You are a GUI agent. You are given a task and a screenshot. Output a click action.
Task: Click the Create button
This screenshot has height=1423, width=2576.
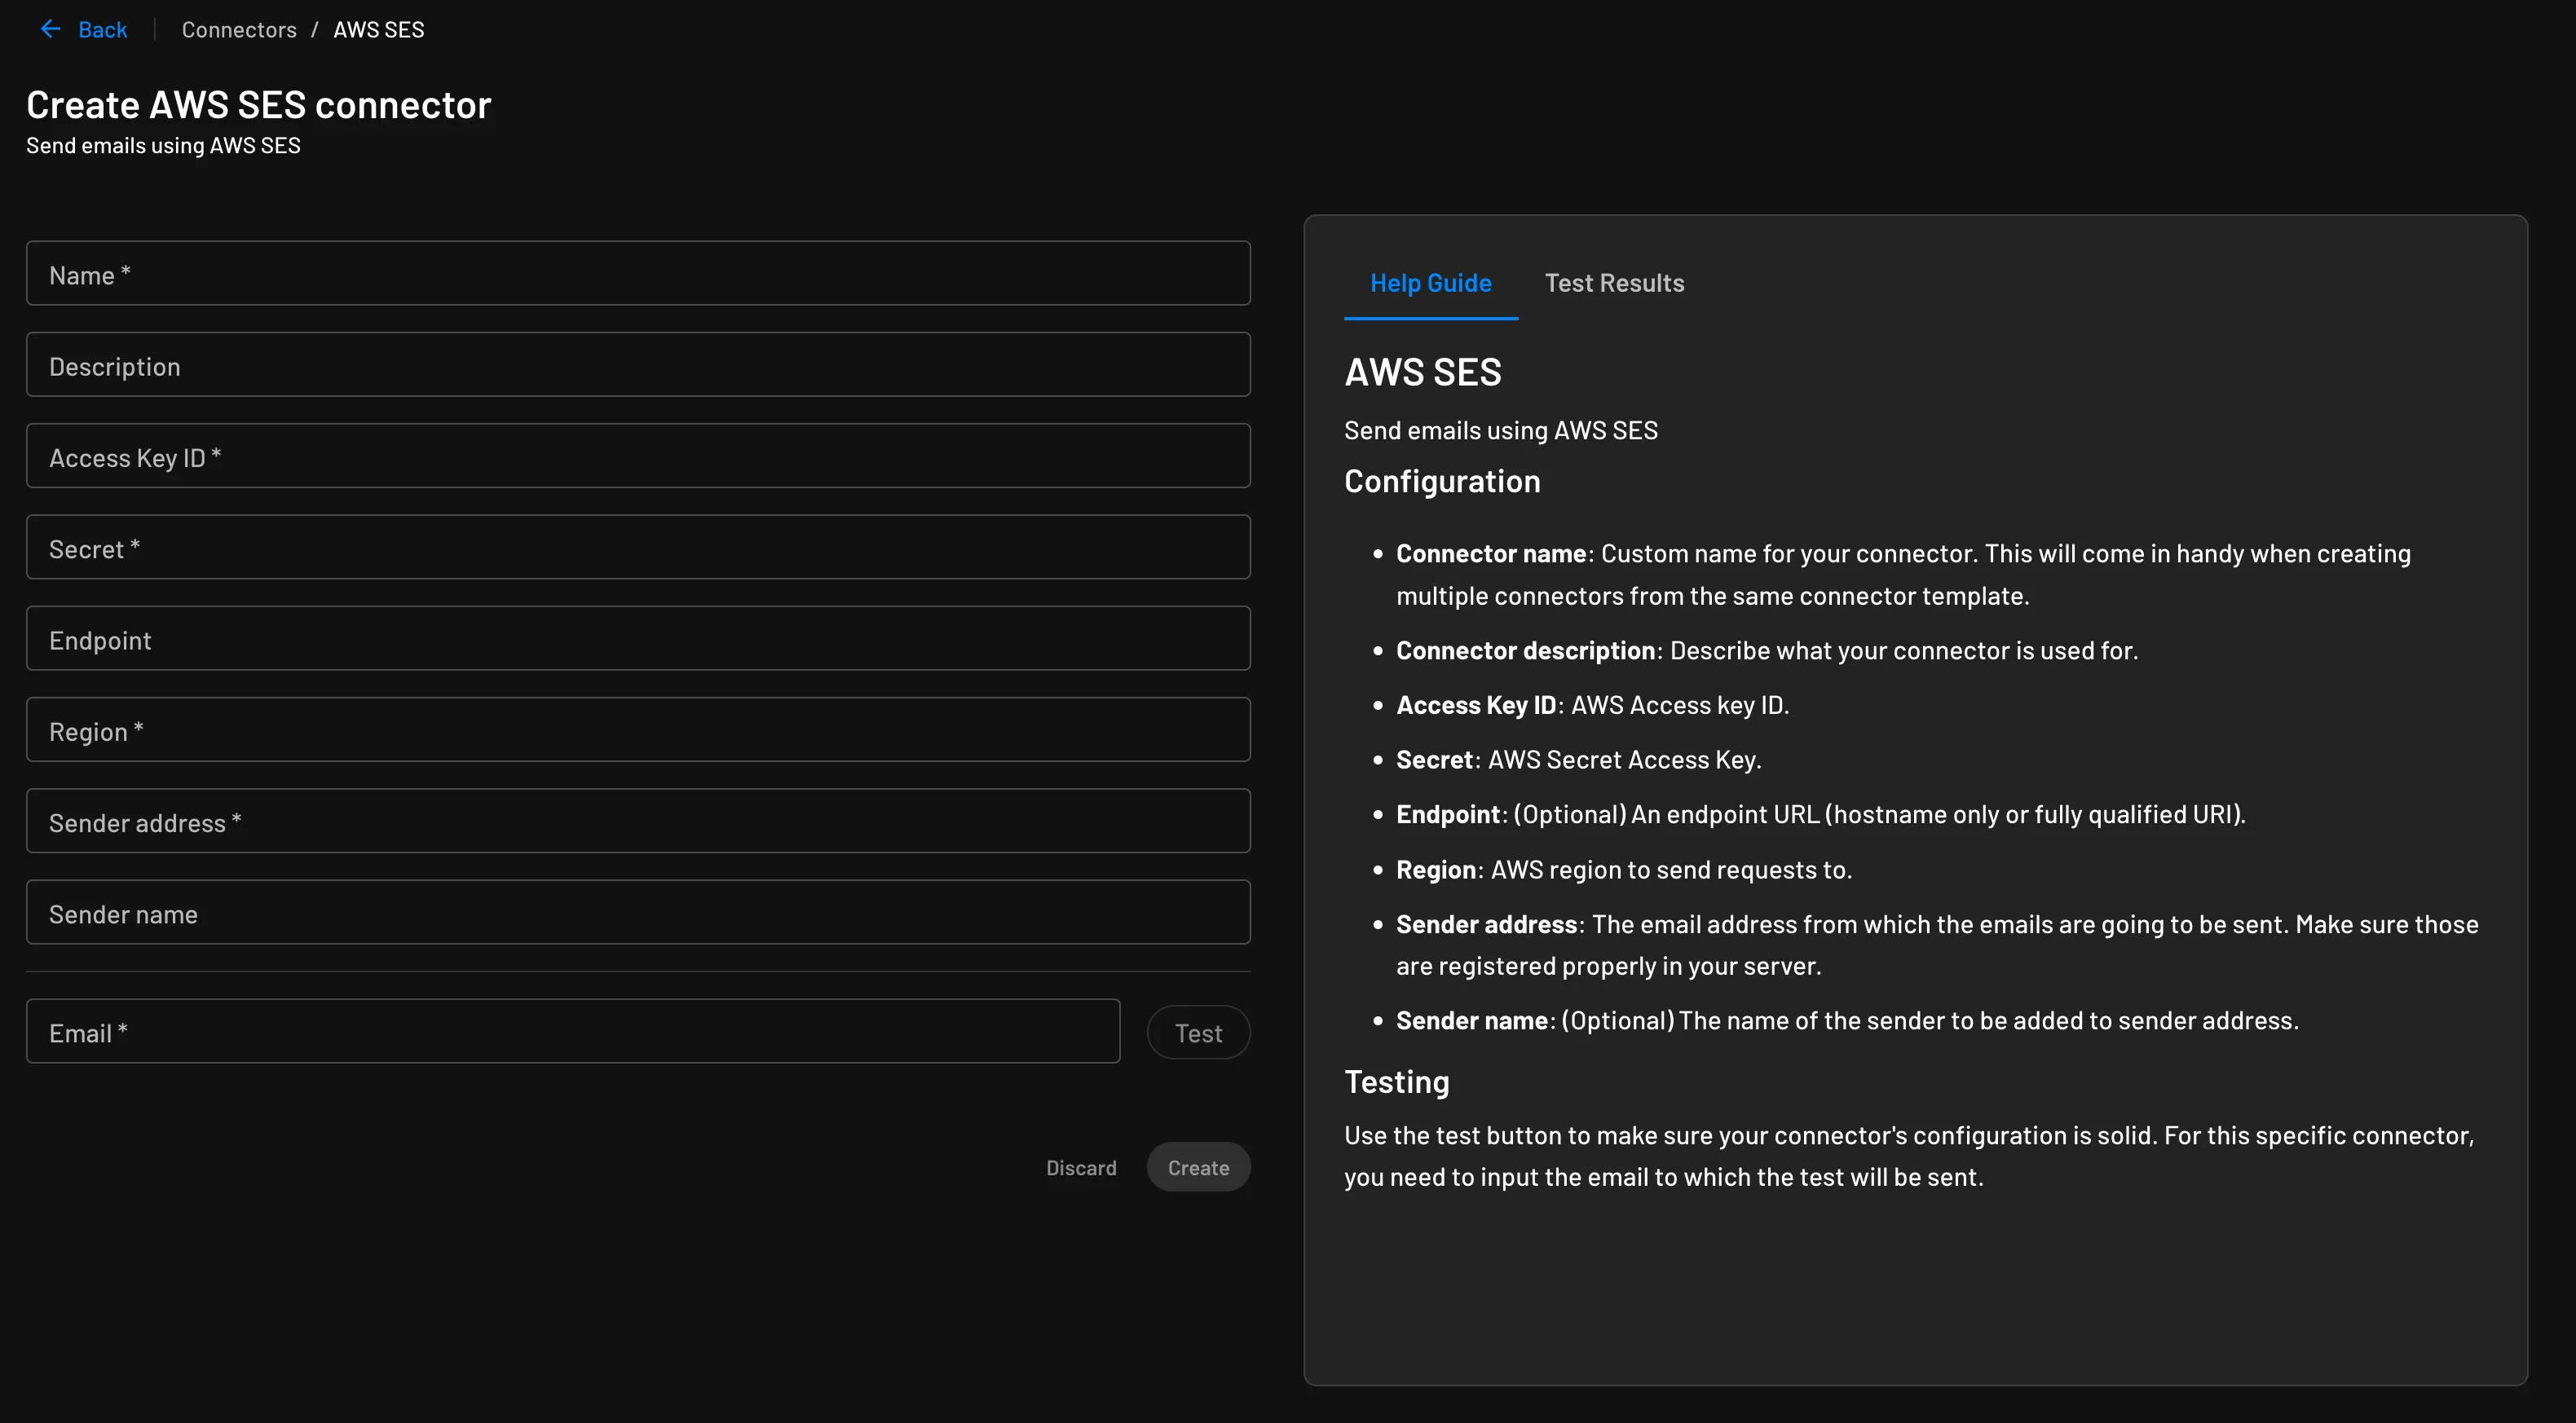[1198, 1167]
